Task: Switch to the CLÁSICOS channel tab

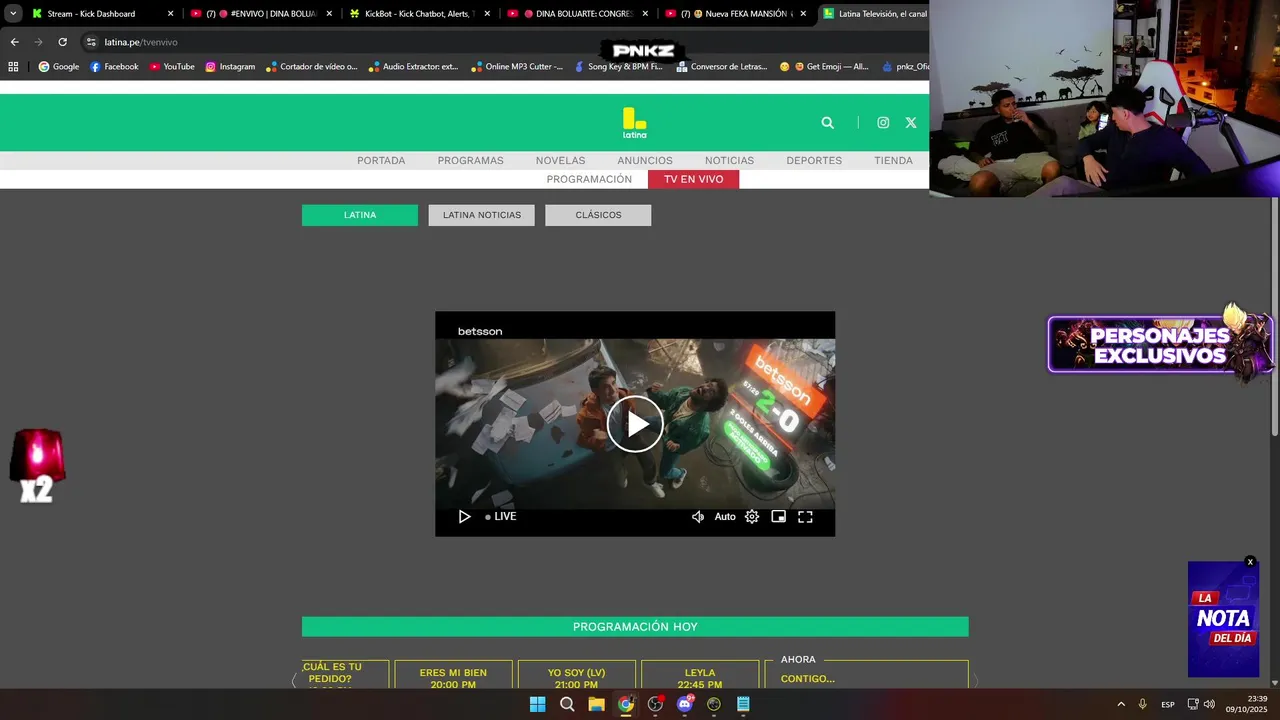Action: [598, 215]
